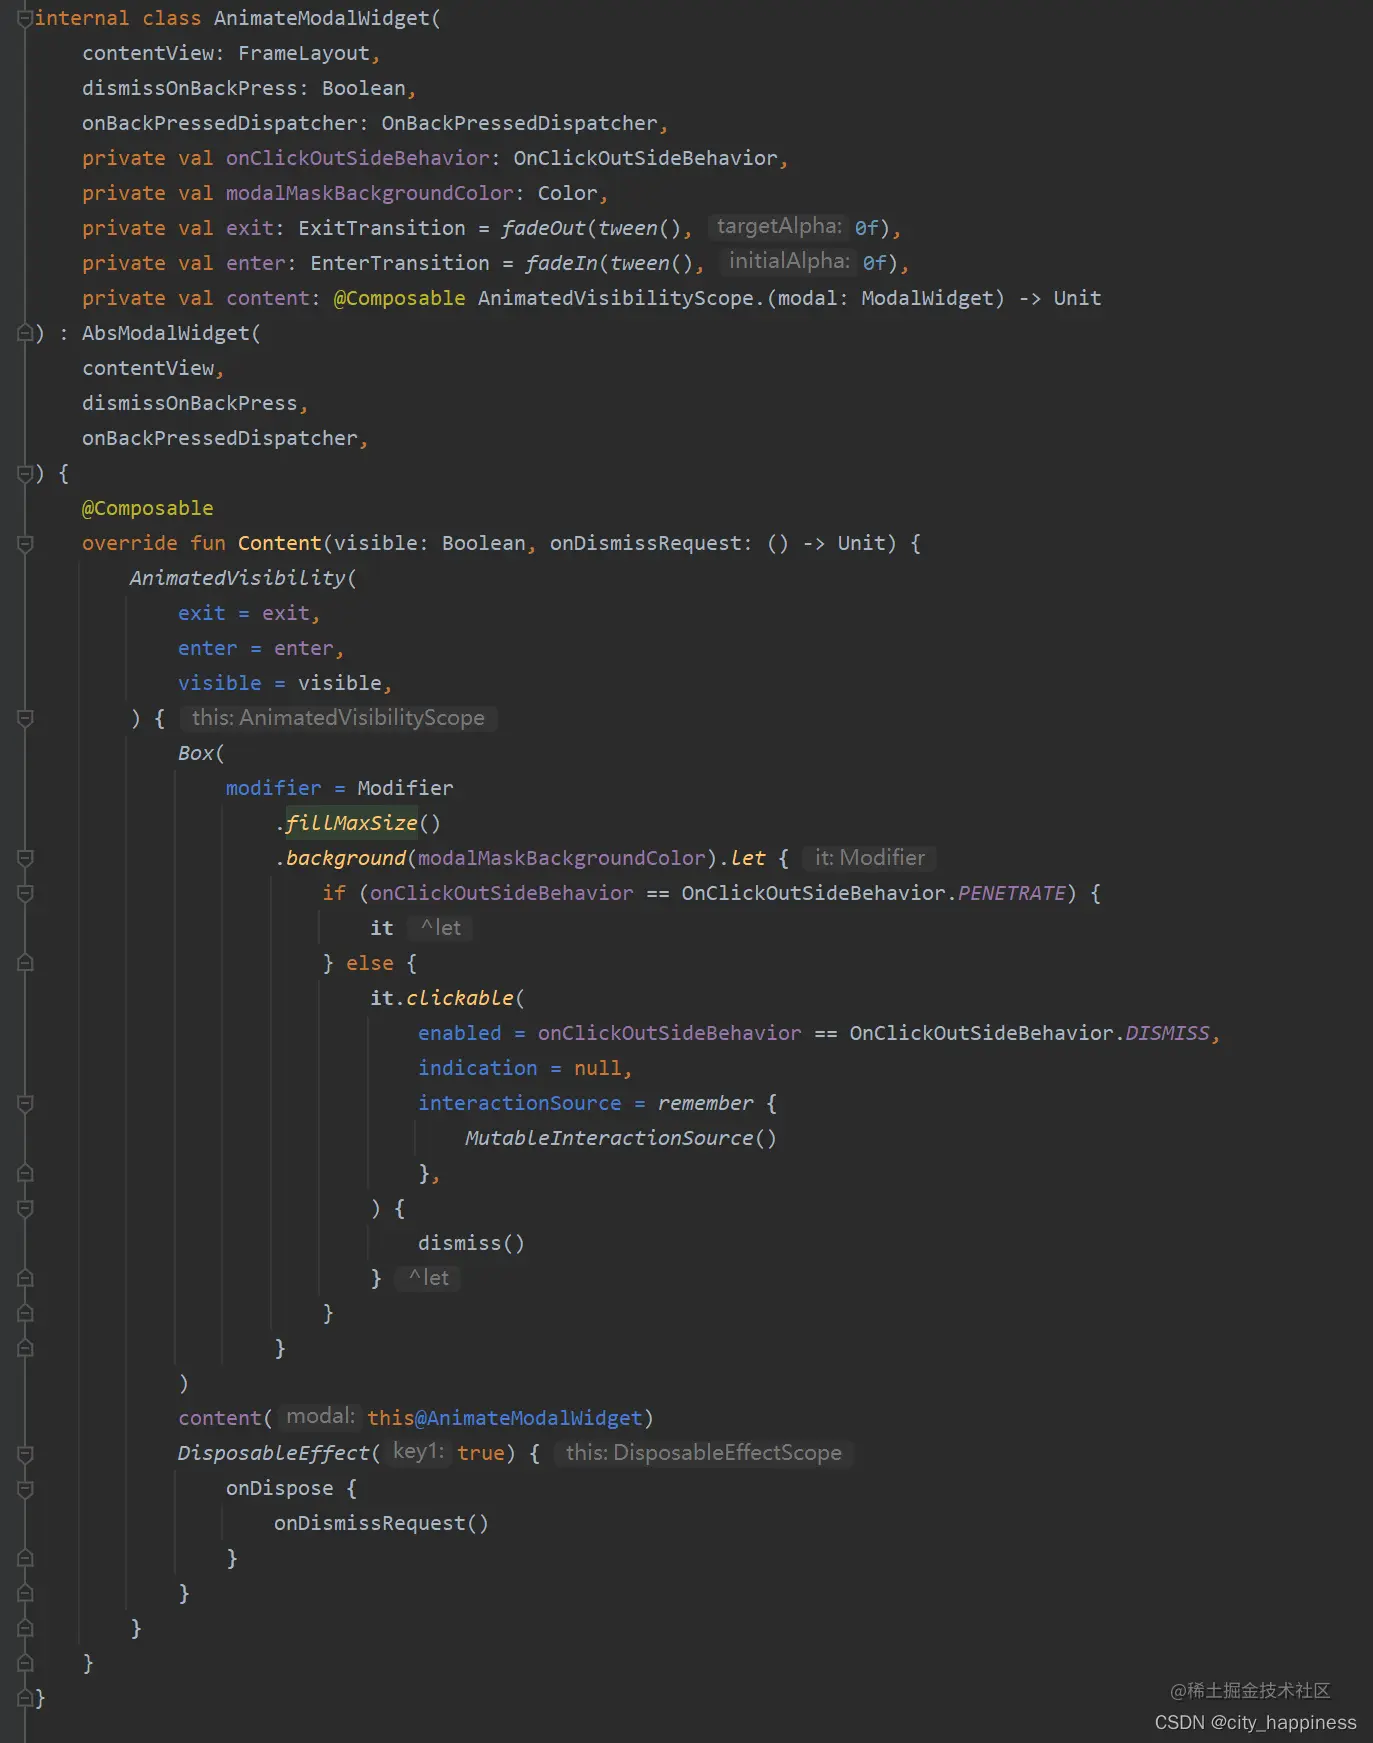Click the "dismiss()" call
1373x1743 pixels.
click(471, 1244)
